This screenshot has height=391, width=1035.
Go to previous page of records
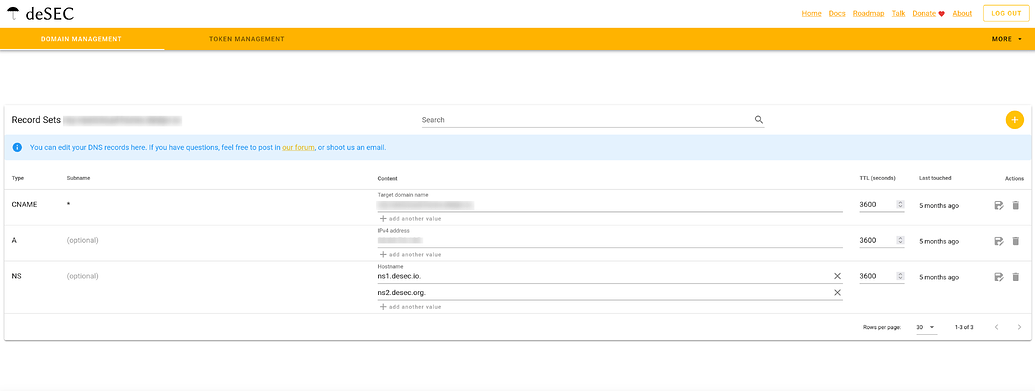pos(997,327)
